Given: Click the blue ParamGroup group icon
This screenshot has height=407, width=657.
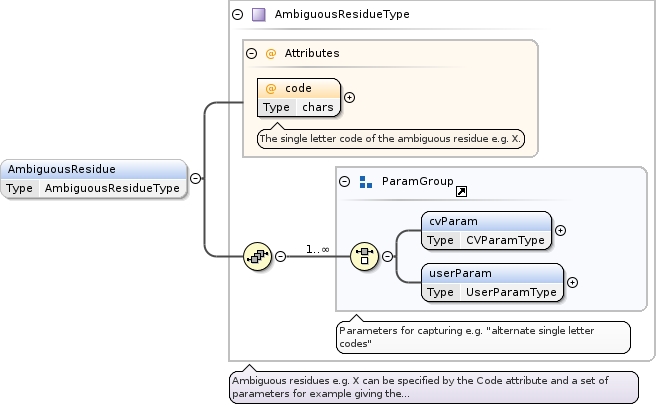Looking at the screenshot, I should 365,181.
